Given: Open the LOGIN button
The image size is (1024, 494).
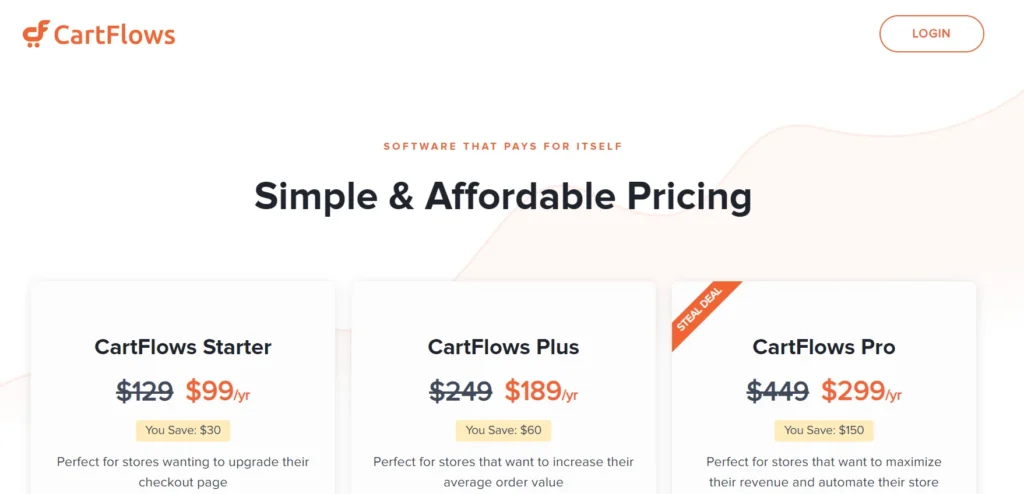Looking at the screenshot, I should [931, 33].
